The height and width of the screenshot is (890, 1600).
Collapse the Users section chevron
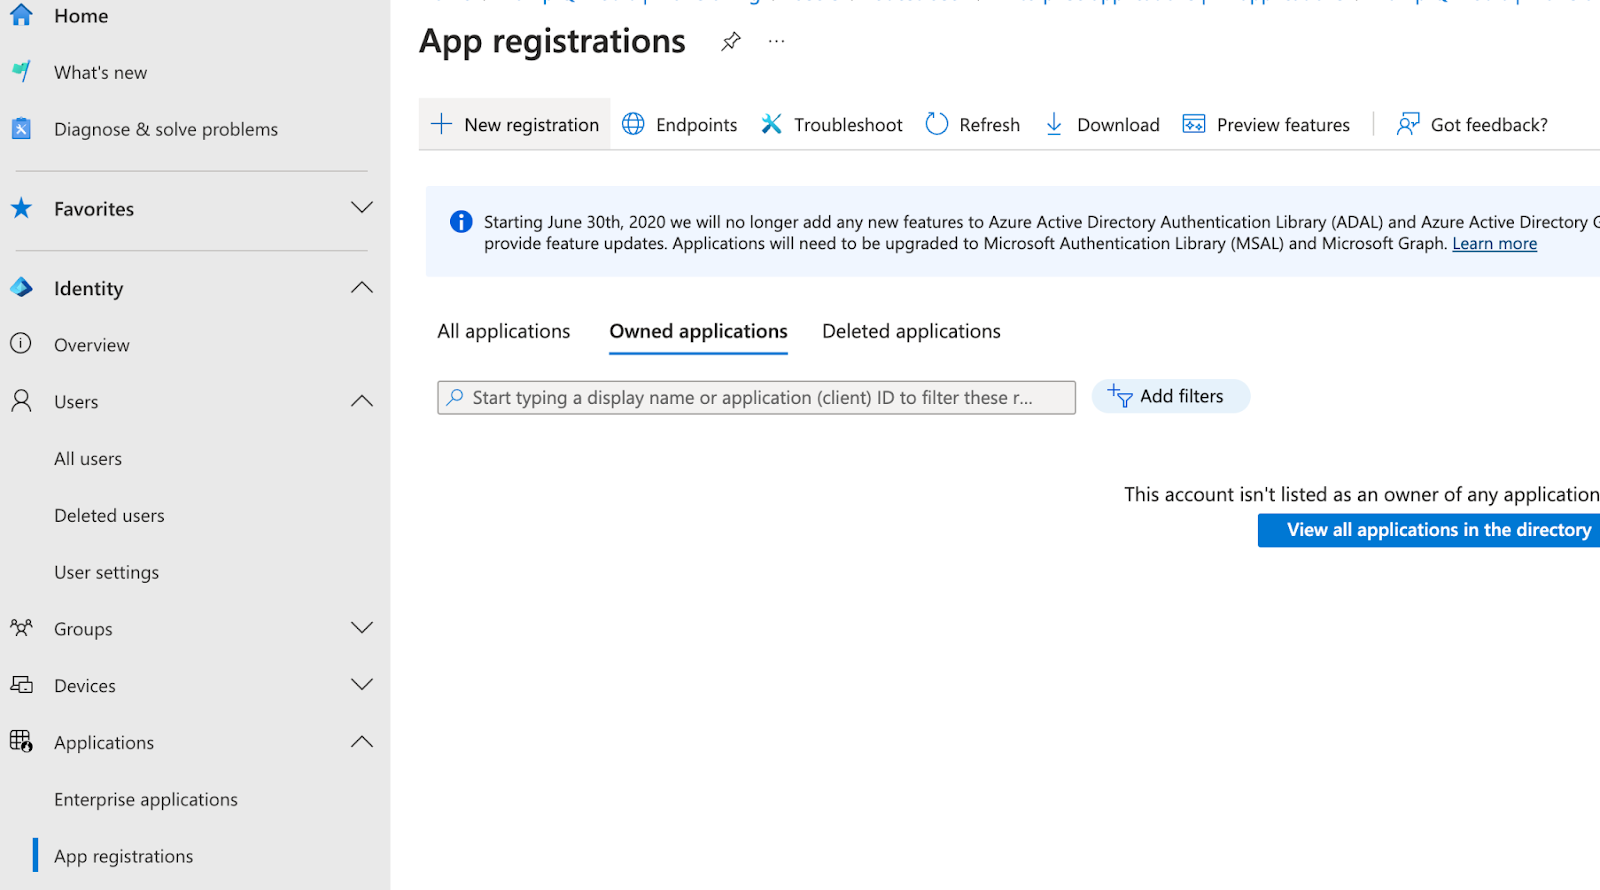[x=362, y=401]
